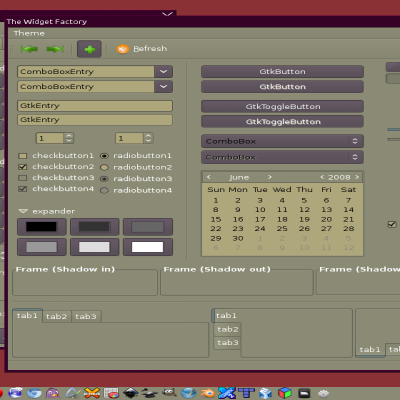Open the second ComboBoxEntry dropdown arrow

pyautogui.click(x=163, y=87)
